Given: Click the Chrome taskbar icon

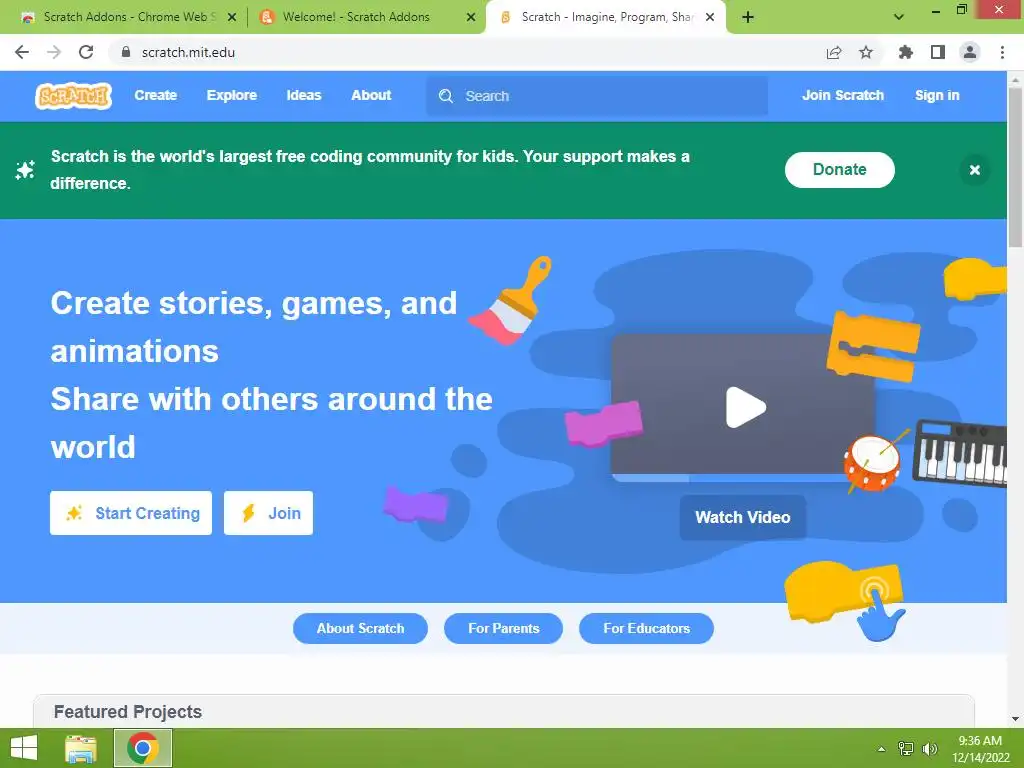Looking at the screenshot, I should tap(143, 748).
